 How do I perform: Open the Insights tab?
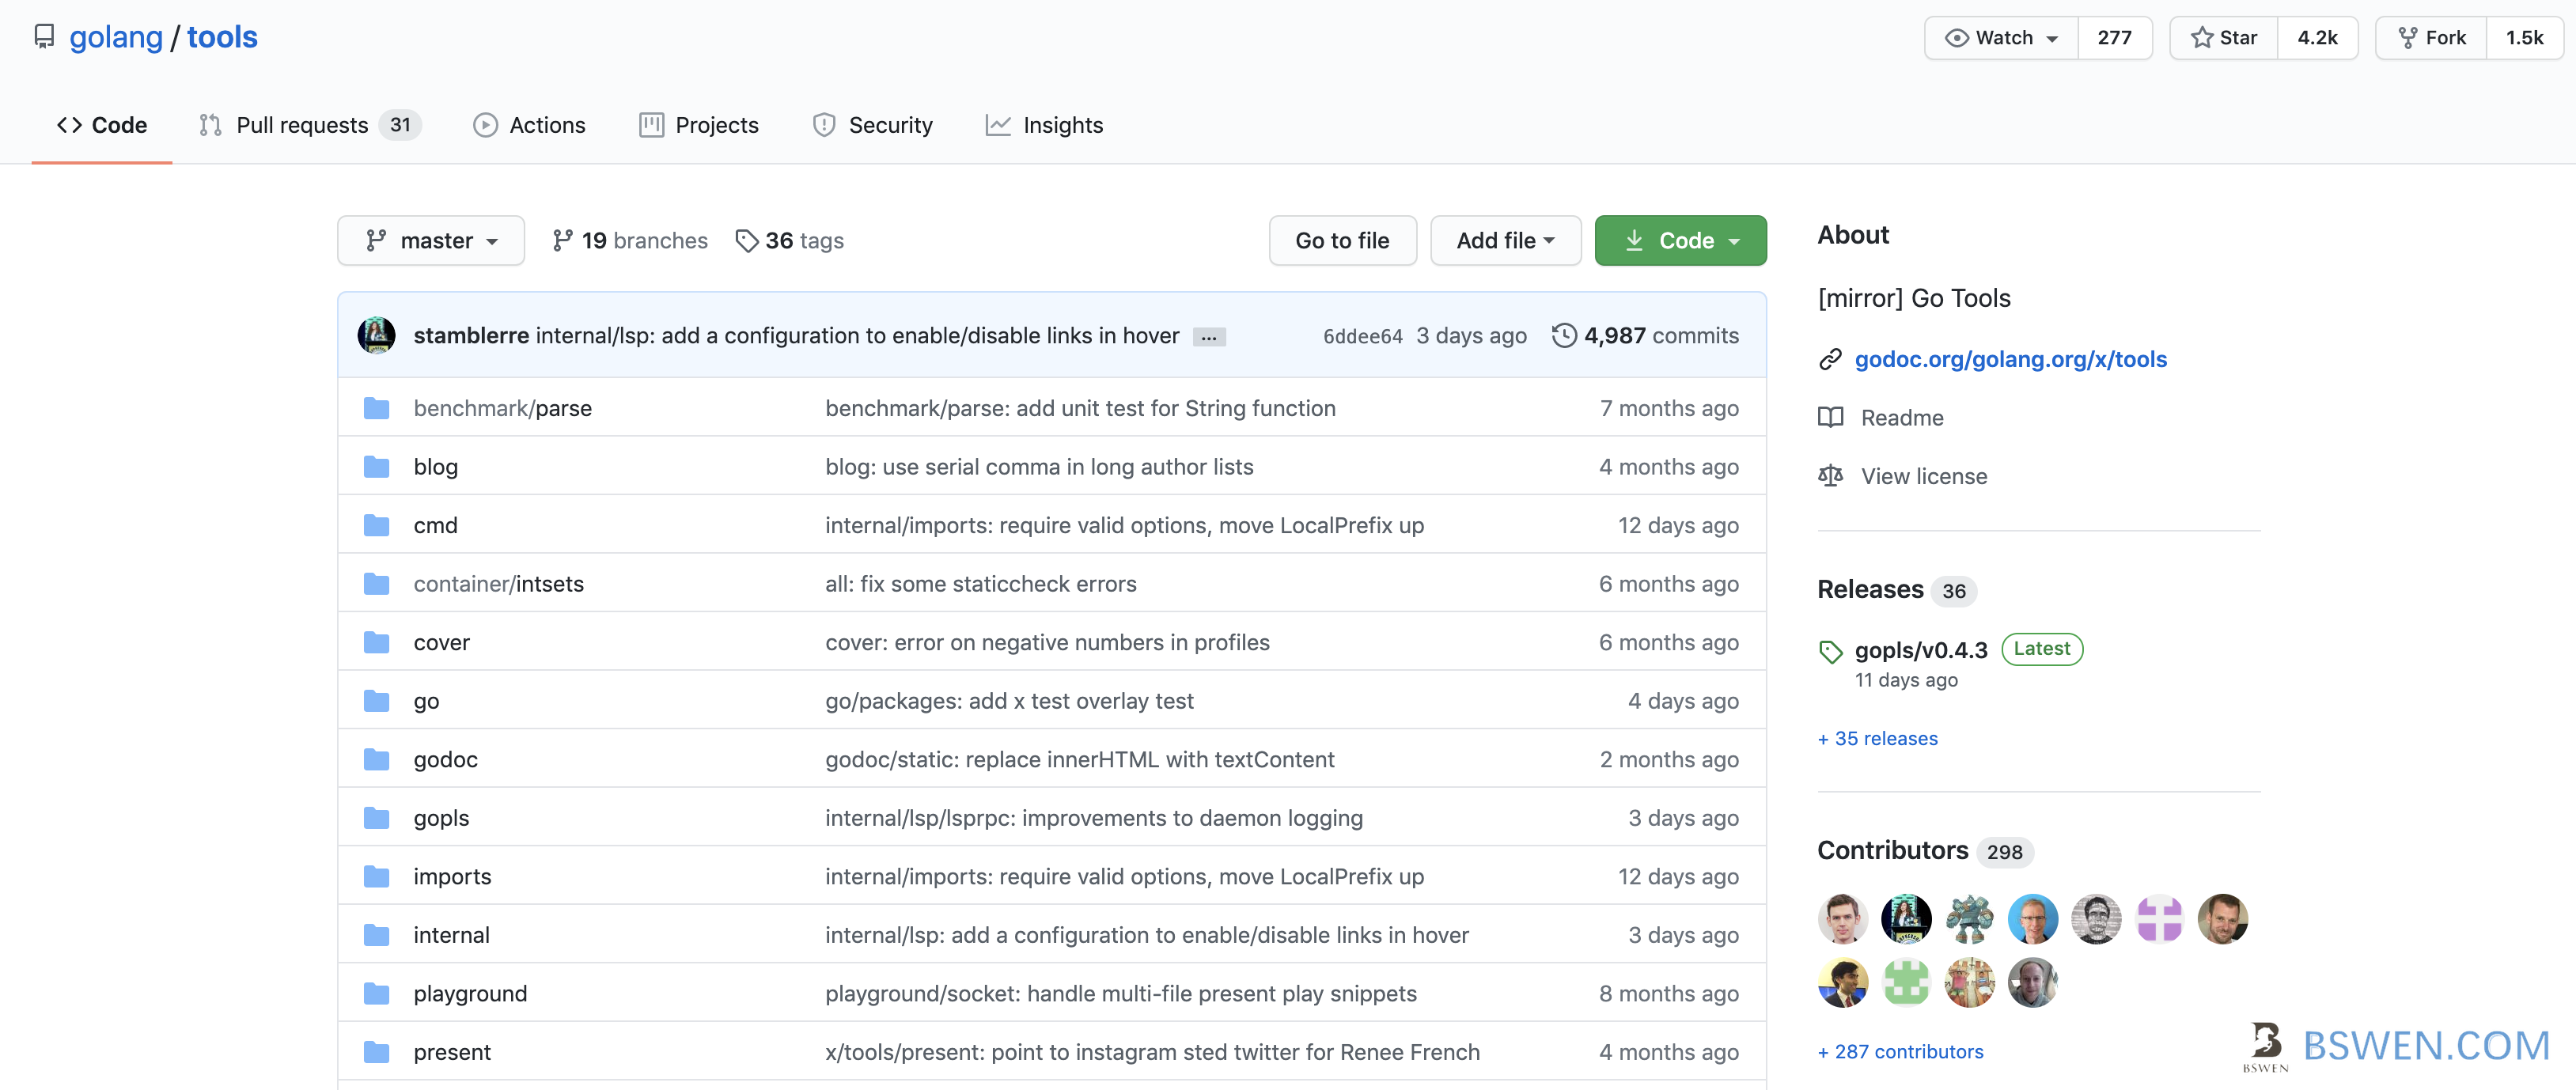pyautogui.click(x=1044, y=125)
